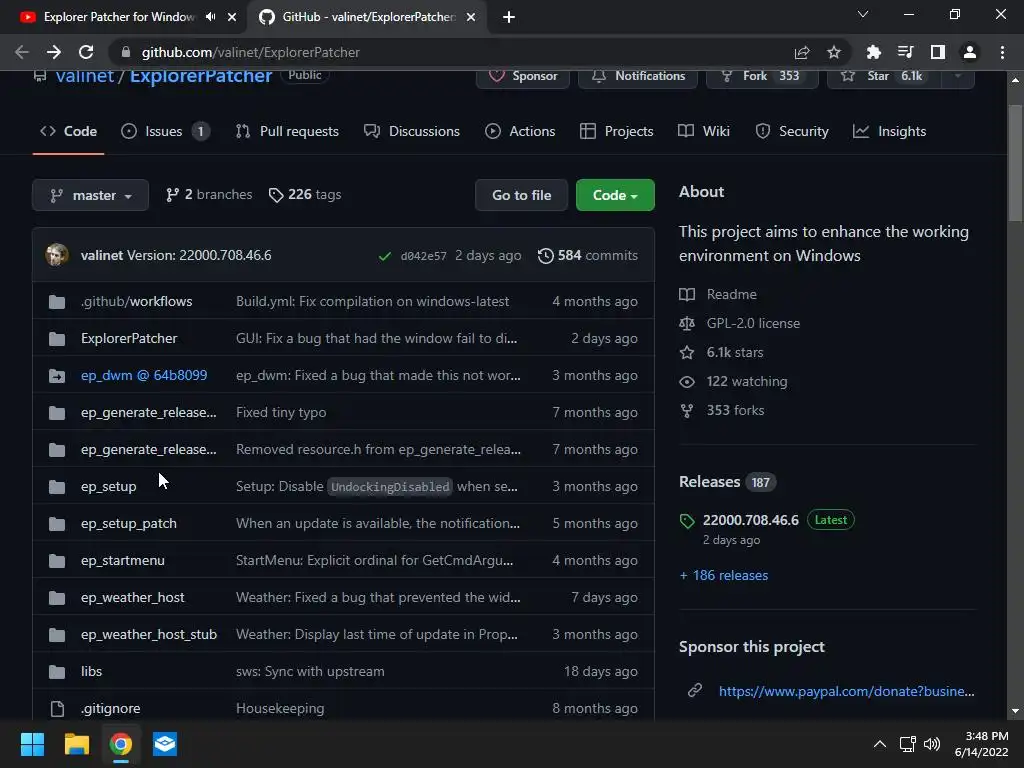The width and height of the screenshot is (1024, 768).
Task: Open the Insights tab
Action: [889, 131]
